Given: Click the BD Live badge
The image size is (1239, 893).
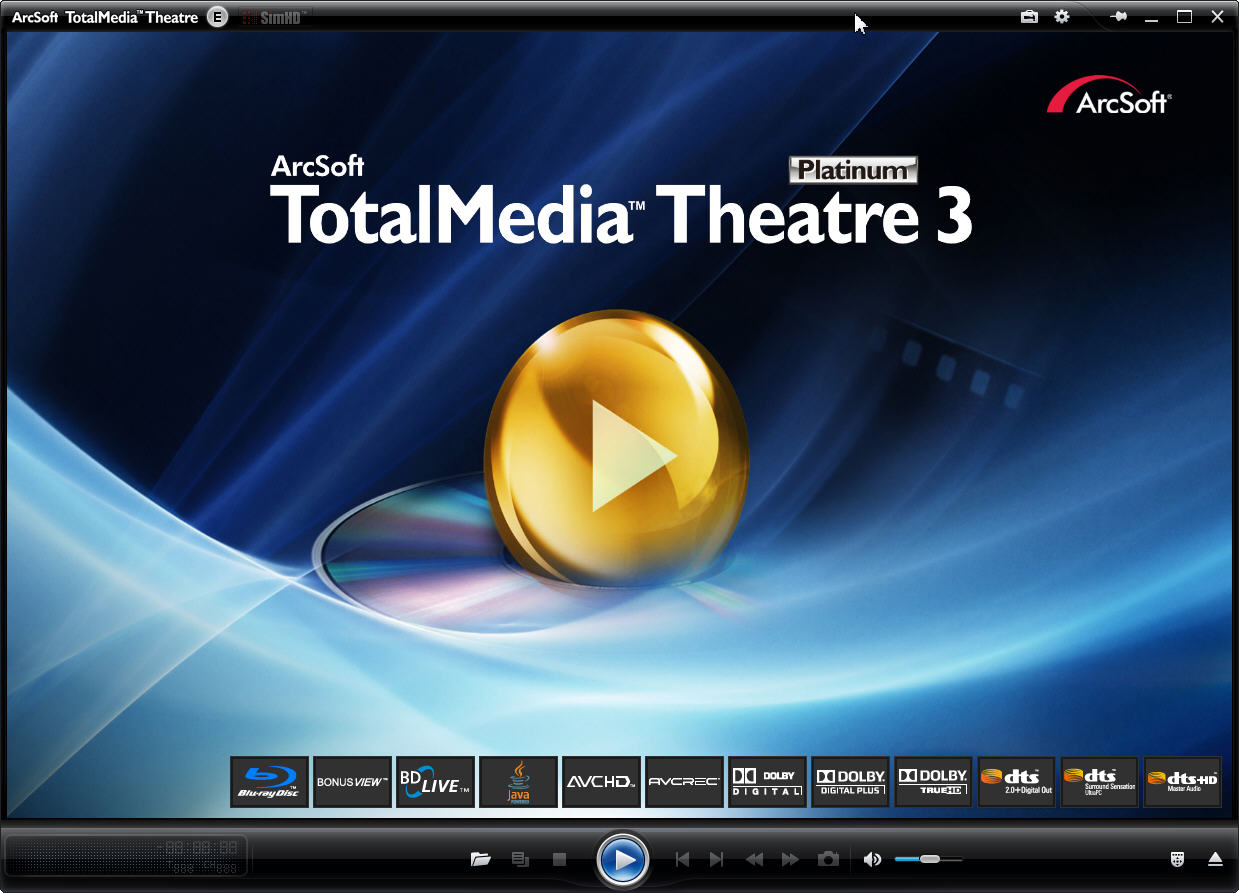Looking at the screenshot, I should (435, 782).
